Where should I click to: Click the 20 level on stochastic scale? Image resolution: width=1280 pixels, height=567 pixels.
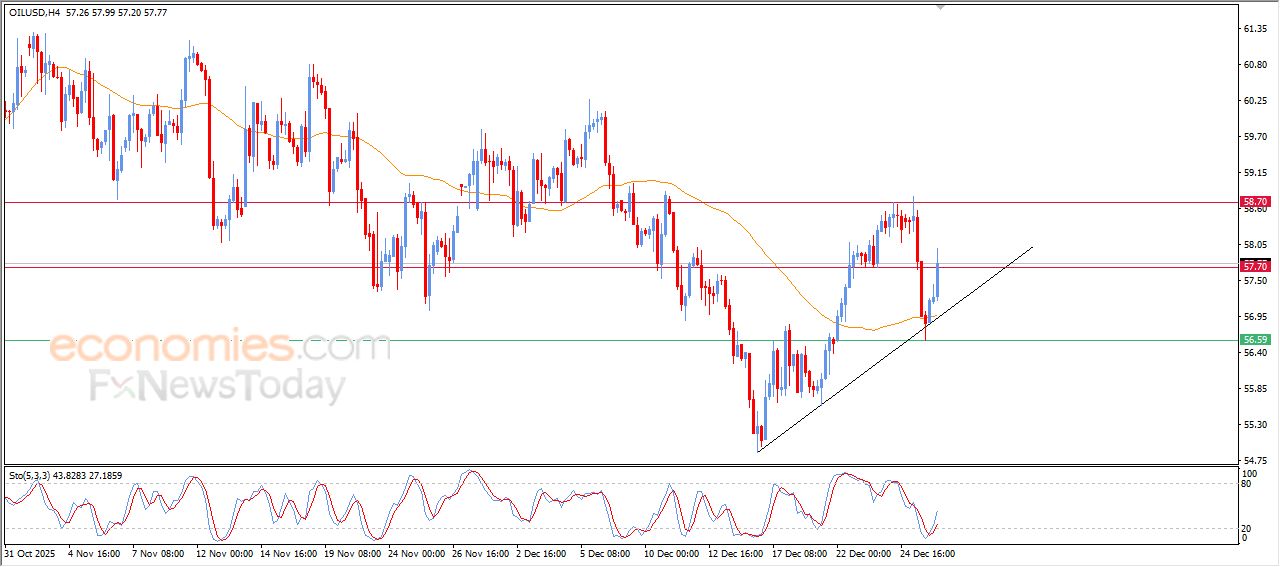pos(1247,527)
